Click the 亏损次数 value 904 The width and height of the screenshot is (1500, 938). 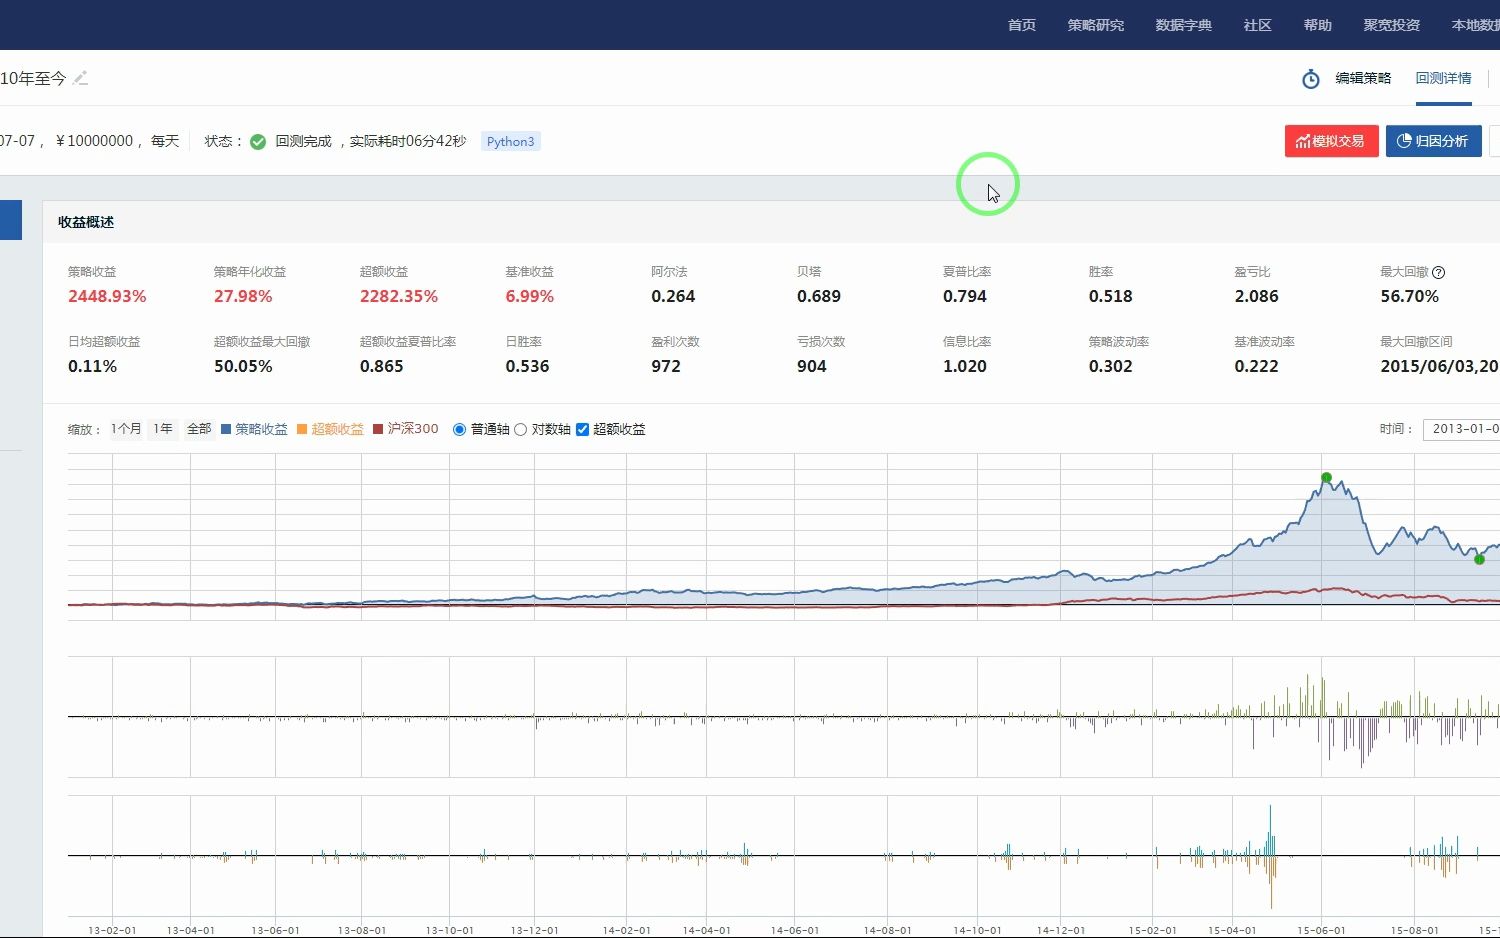[812, 366]
